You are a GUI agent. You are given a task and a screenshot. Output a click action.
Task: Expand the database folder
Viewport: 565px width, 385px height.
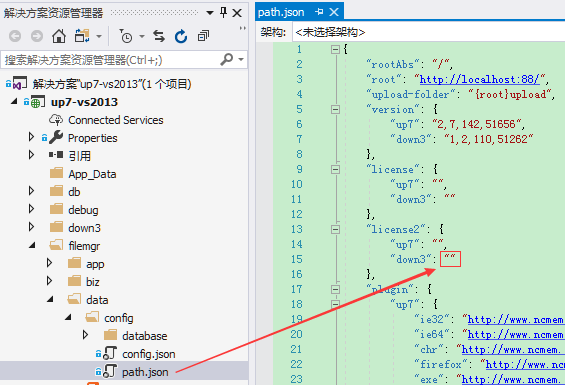click(x=85, y=335)
